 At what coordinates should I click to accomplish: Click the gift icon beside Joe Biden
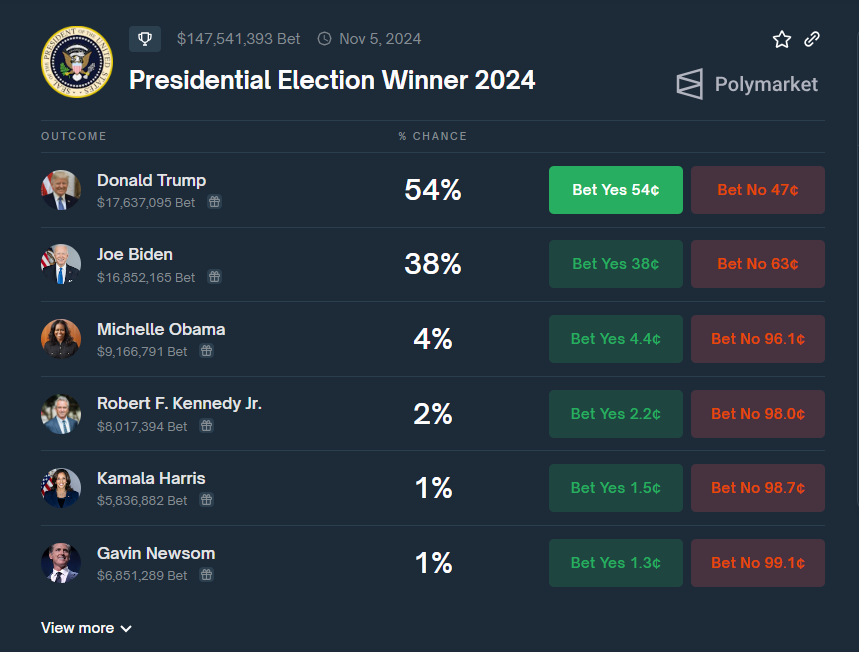point(214,277)
